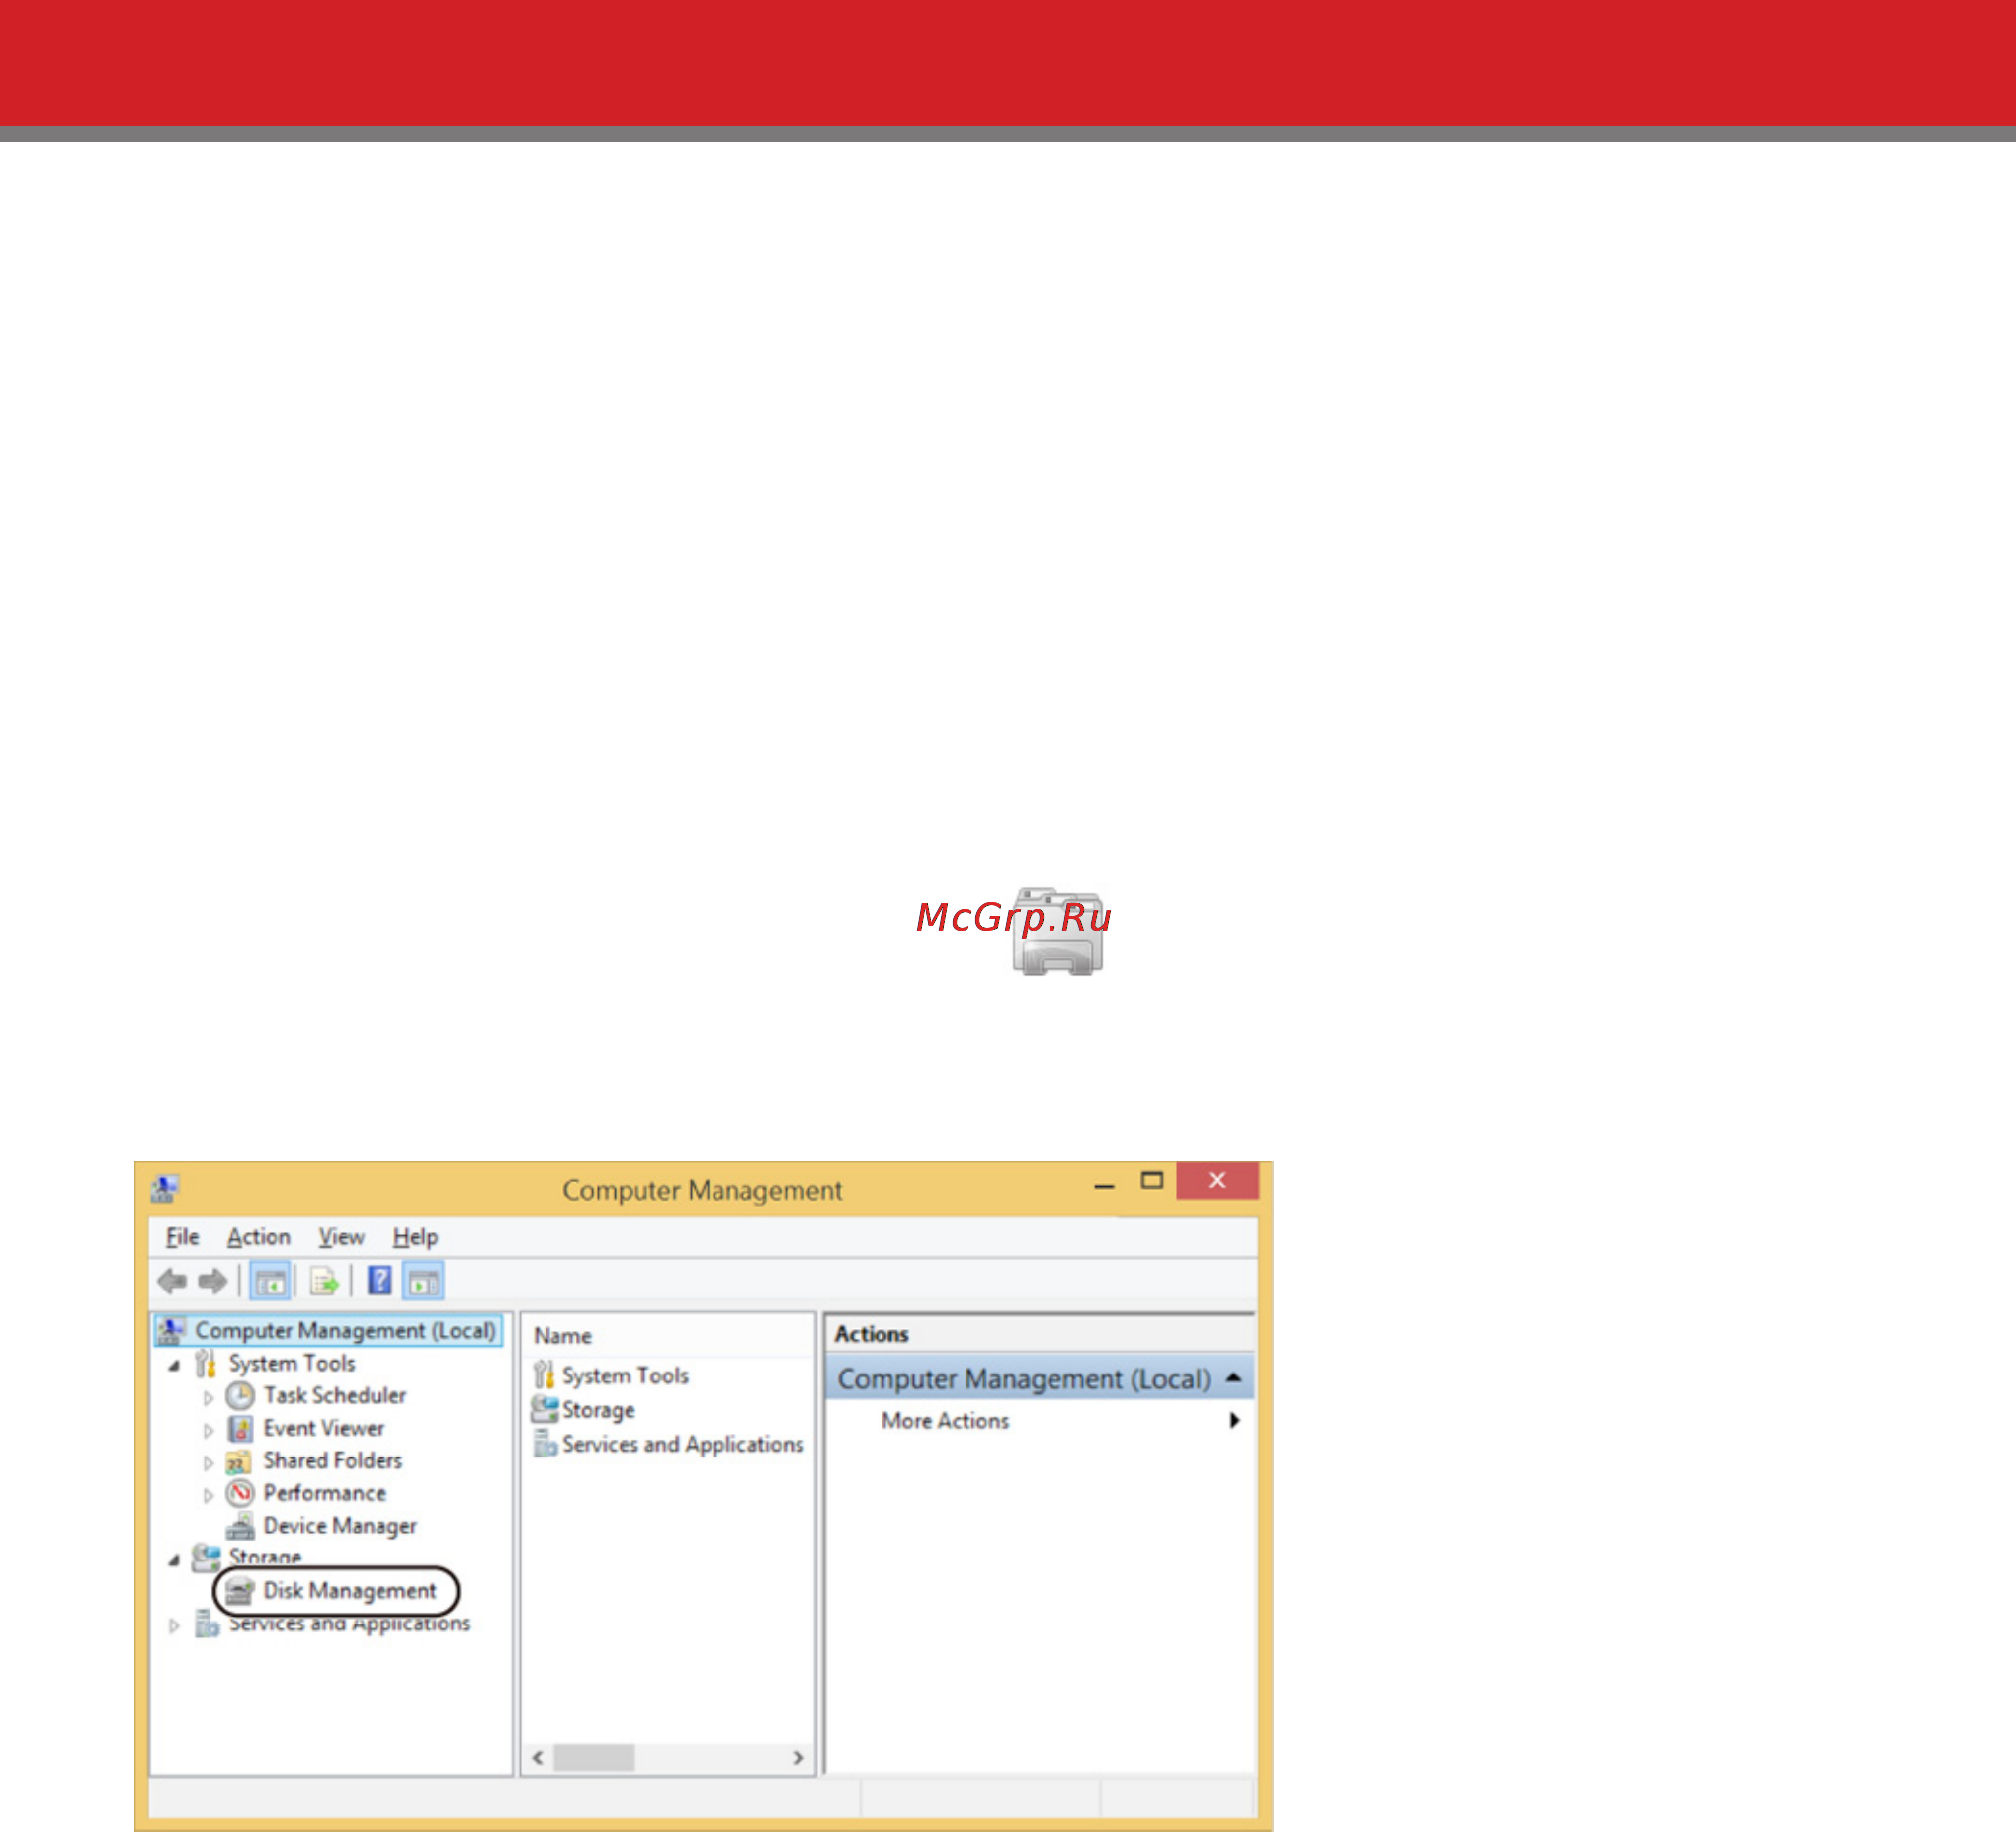
Task: Click More Actions in Actions pane
Action: tap(945, 1420)
